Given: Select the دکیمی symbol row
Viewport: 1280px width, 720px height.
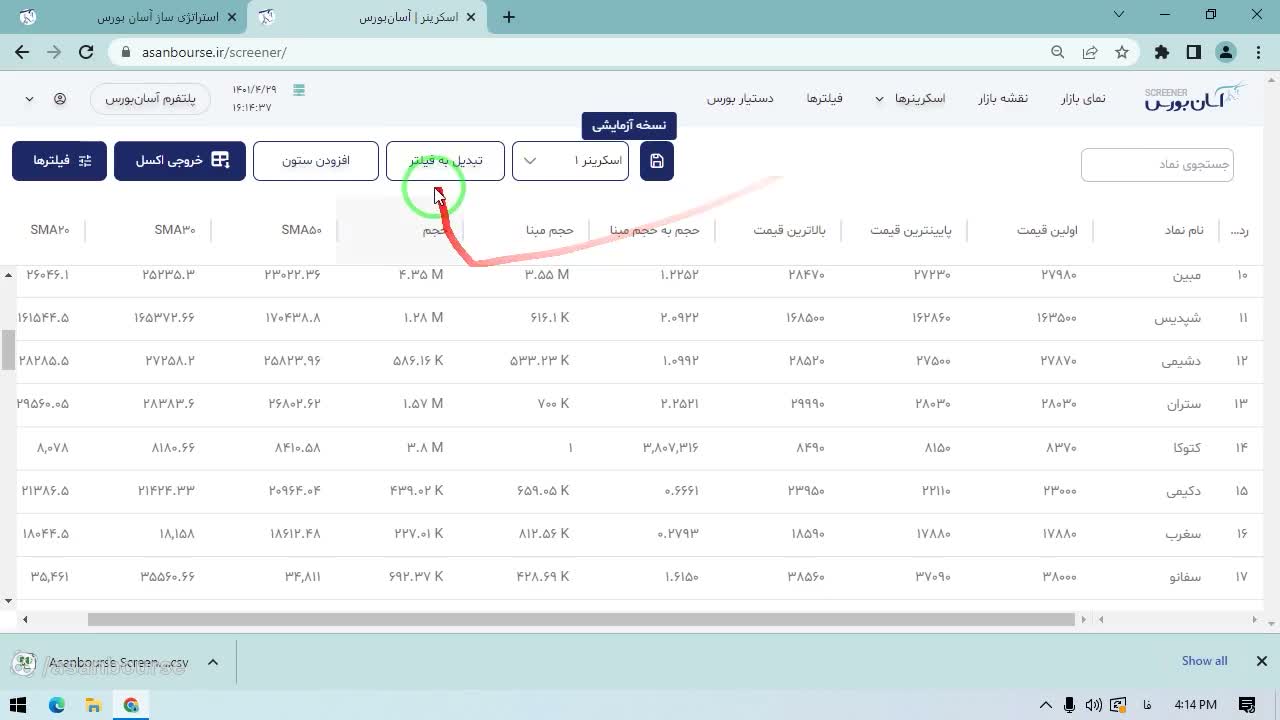Looking at the screenshot, I should (x=640, y=491).
